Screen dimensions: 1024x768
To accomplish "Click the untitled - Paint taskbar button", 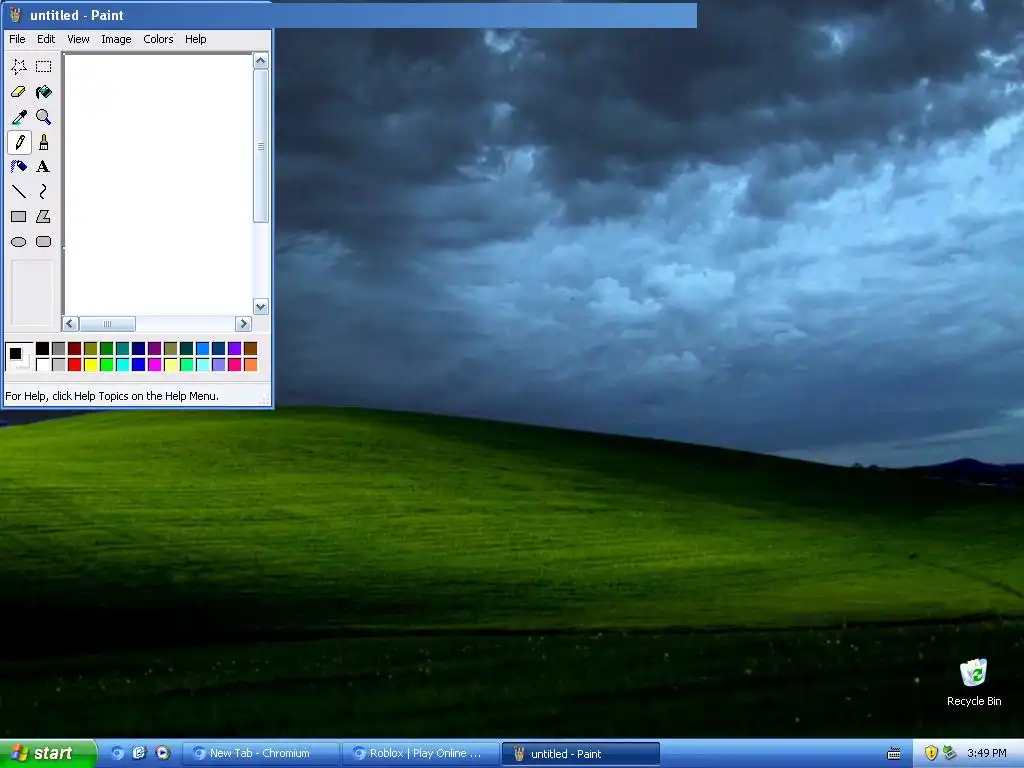I will click(581, 753).
